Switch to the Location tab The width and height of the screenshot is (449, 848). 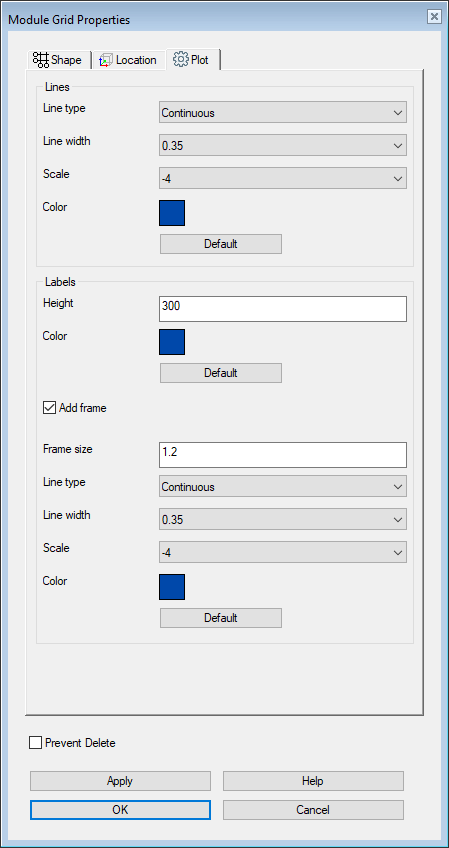(x=128, y=60)
